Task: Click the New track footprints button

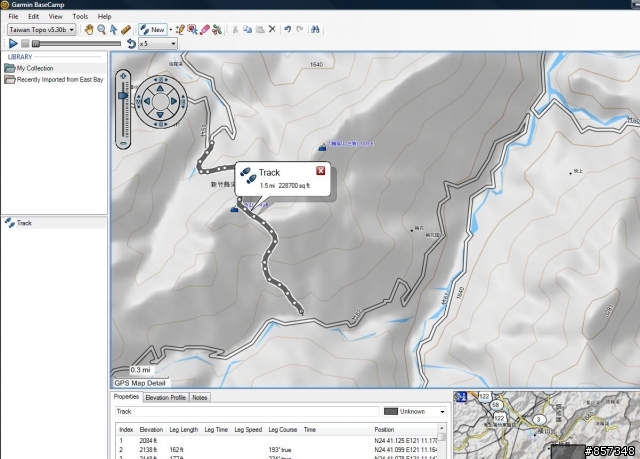Action: [152, 29]
